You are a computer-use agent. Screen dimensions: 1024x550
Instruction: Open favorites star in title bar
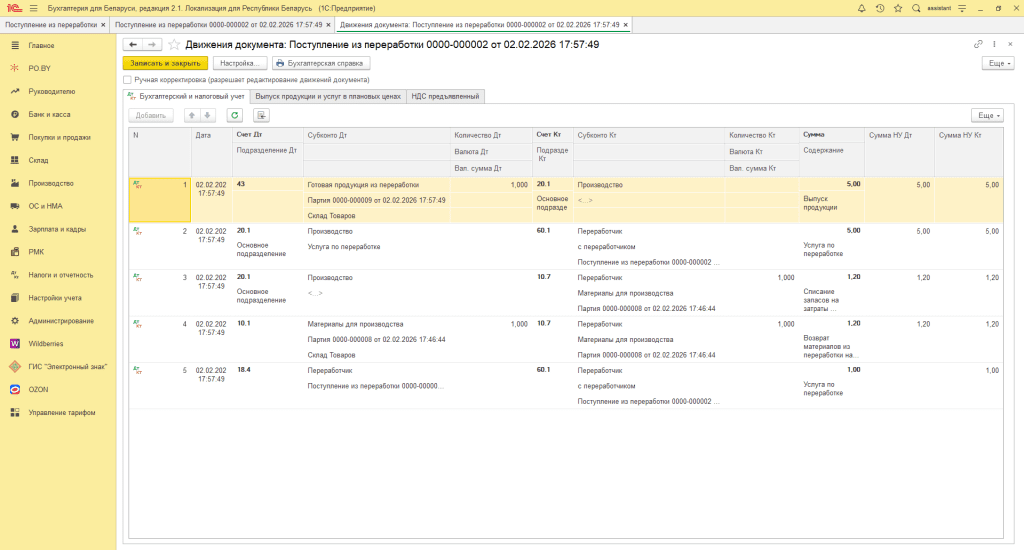(x=896, y=8)
